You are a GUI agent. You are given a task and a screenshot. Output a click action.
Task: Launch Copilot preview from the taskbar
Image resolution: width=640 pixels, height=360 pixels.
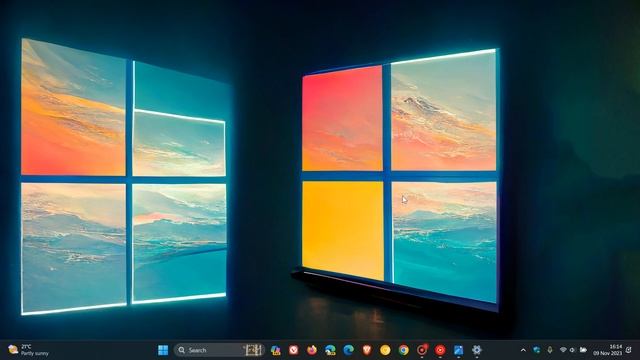coord(276,350)
